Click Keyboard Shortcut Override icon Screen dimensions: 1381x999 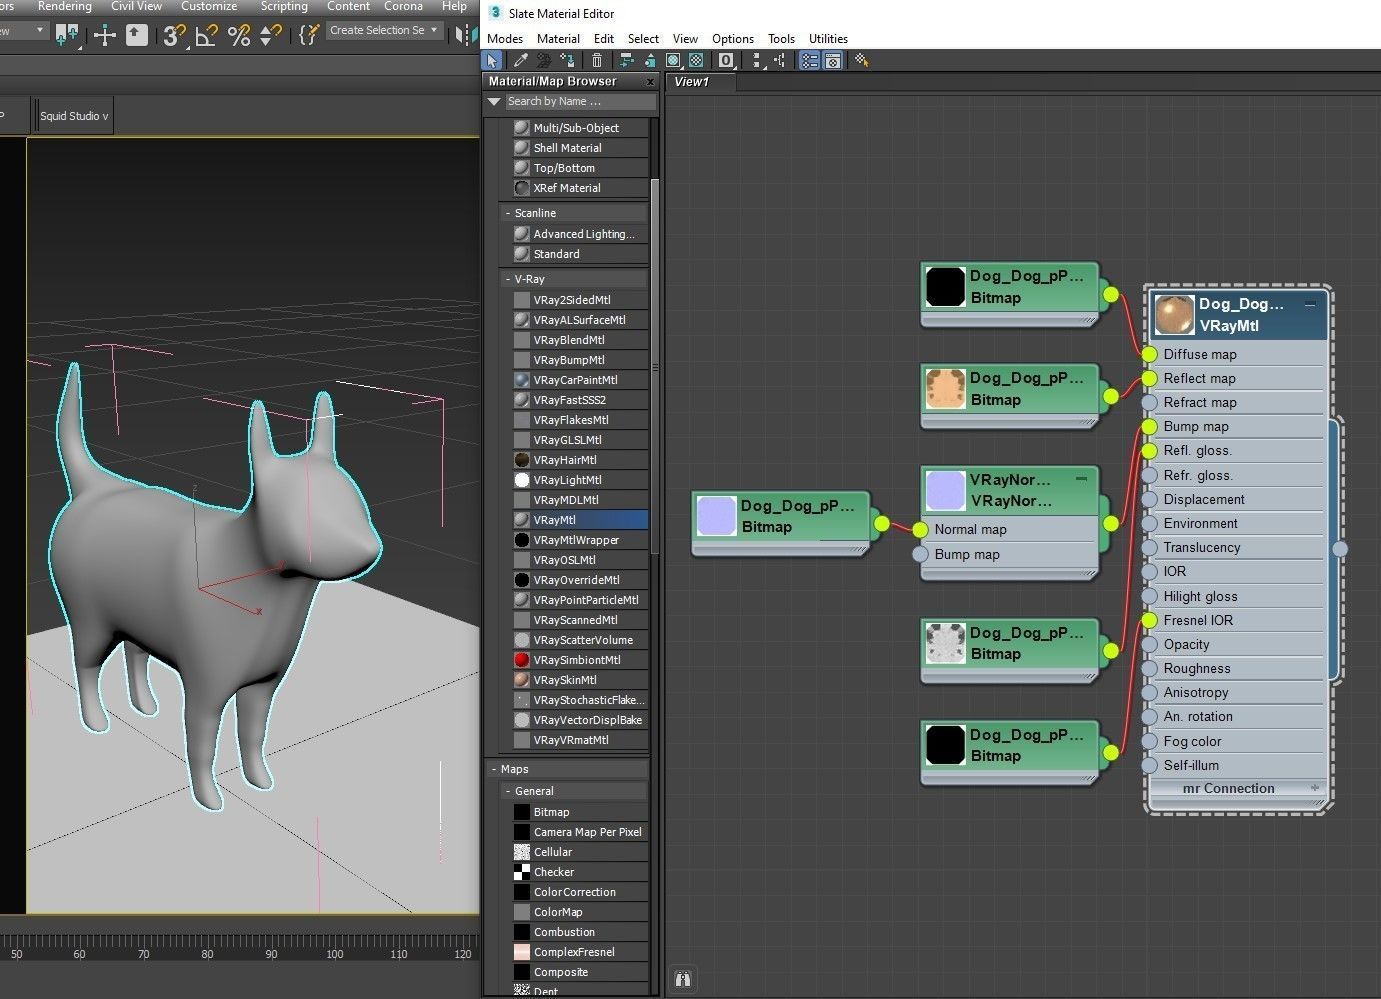[x=137, y=36]
